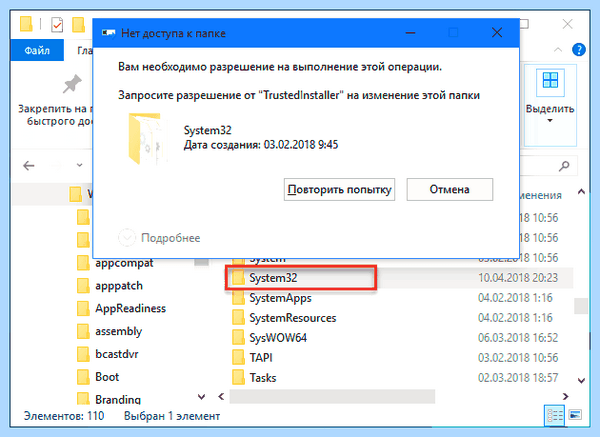The image size is (600, 437).
Task: Click the pin Закрепить icon in ribbon
Action: (72, 84)
